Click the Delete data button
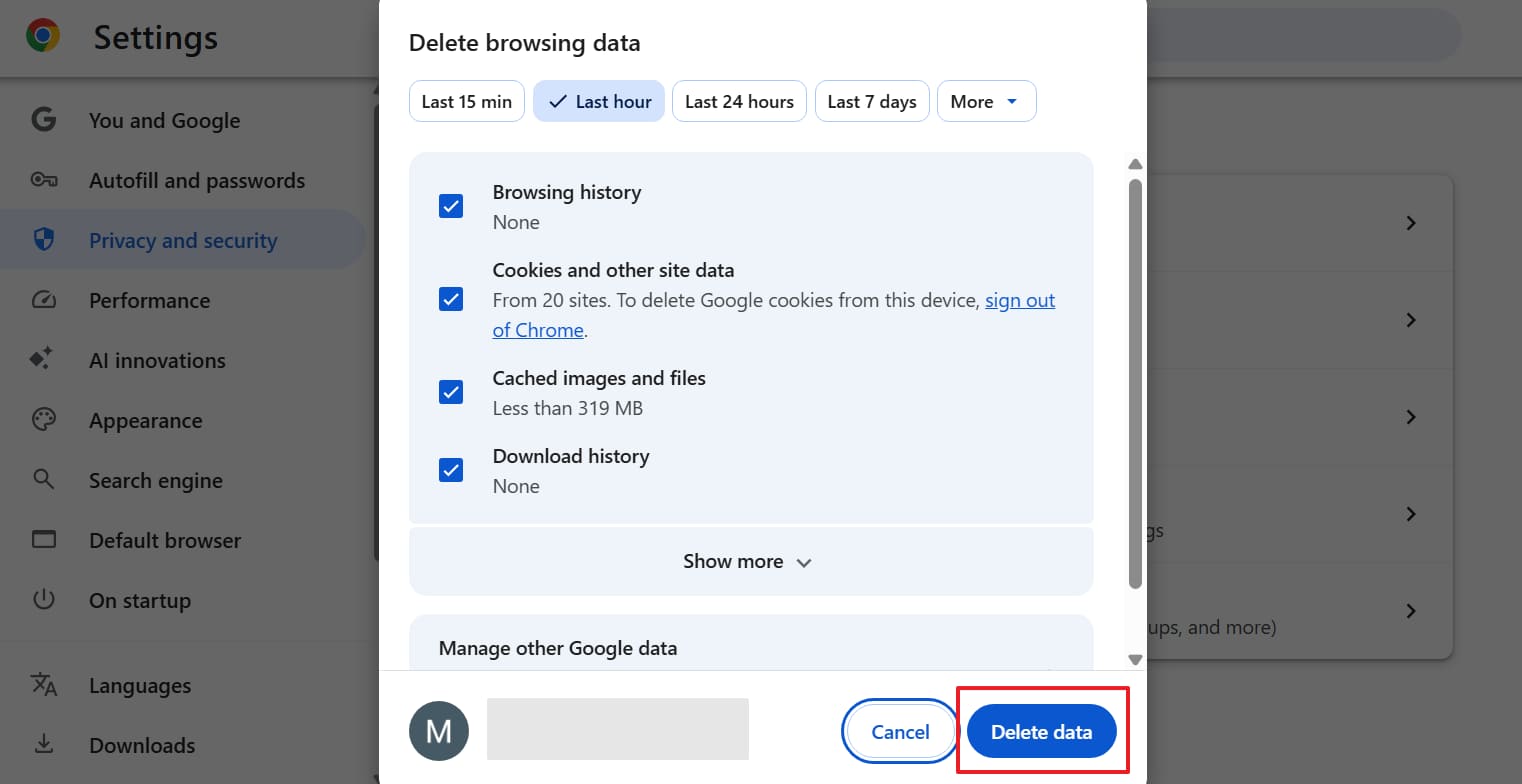Viewport: 1522px width, 784px height. [1041, 731]
